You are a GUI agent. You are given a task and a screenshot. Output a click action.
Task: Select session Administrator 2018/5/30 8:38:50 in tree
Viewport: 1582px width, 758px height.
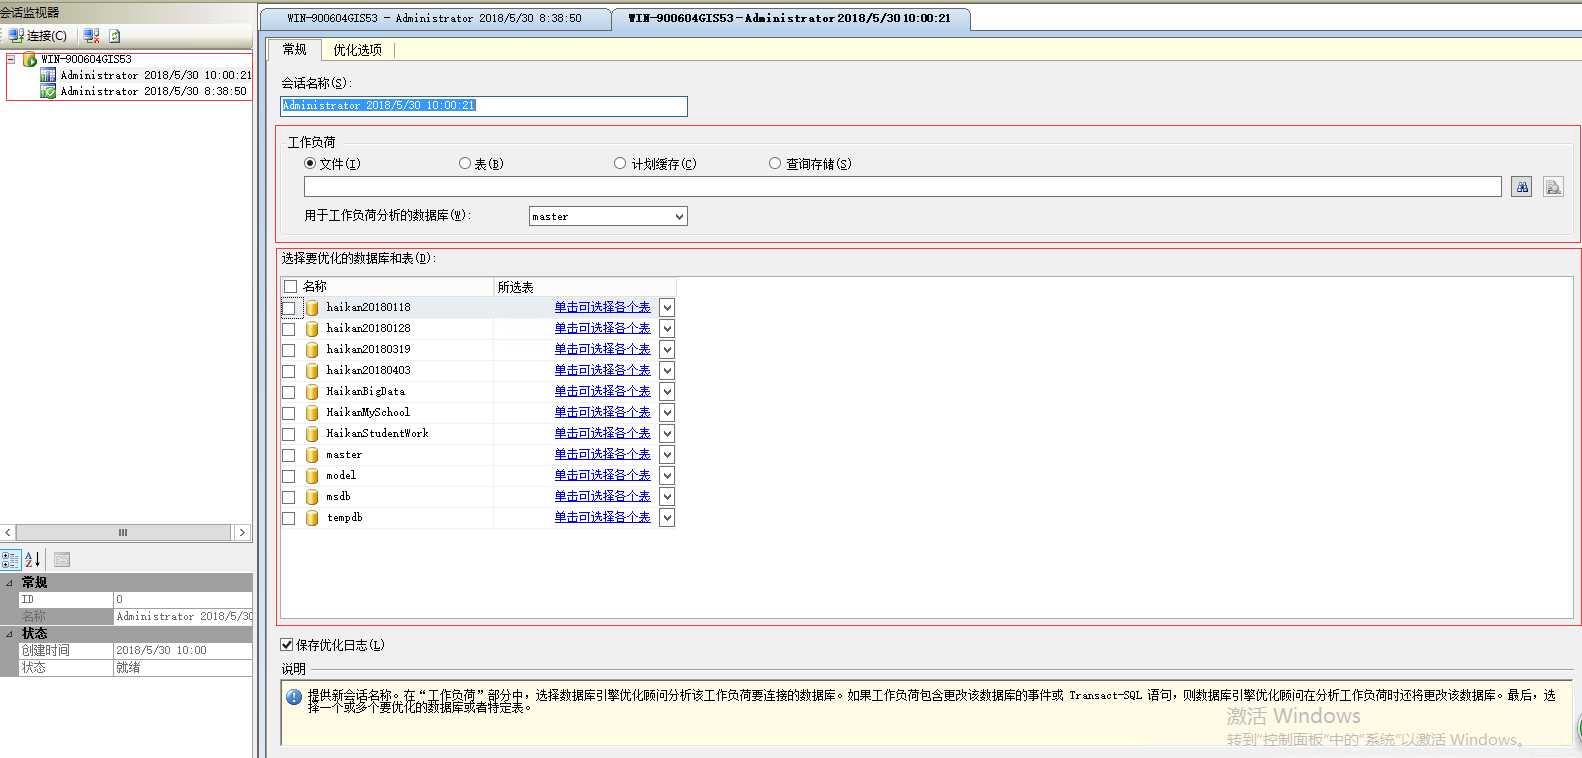point(153,91)
